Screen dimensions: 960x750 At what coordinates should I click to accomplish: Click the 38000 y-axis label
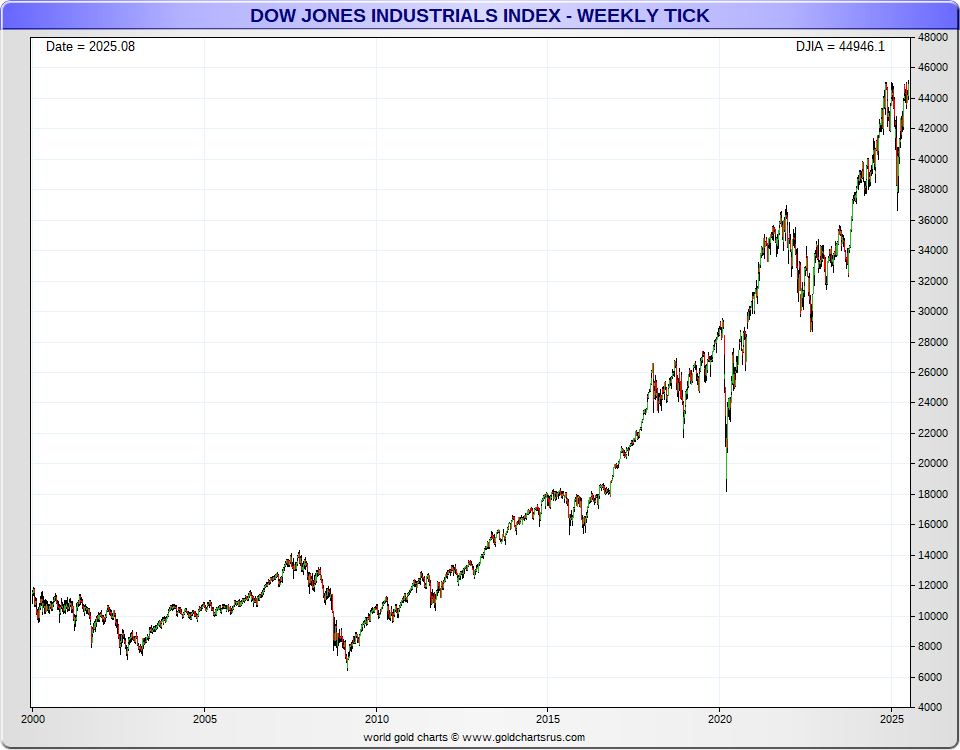point(933,189)
